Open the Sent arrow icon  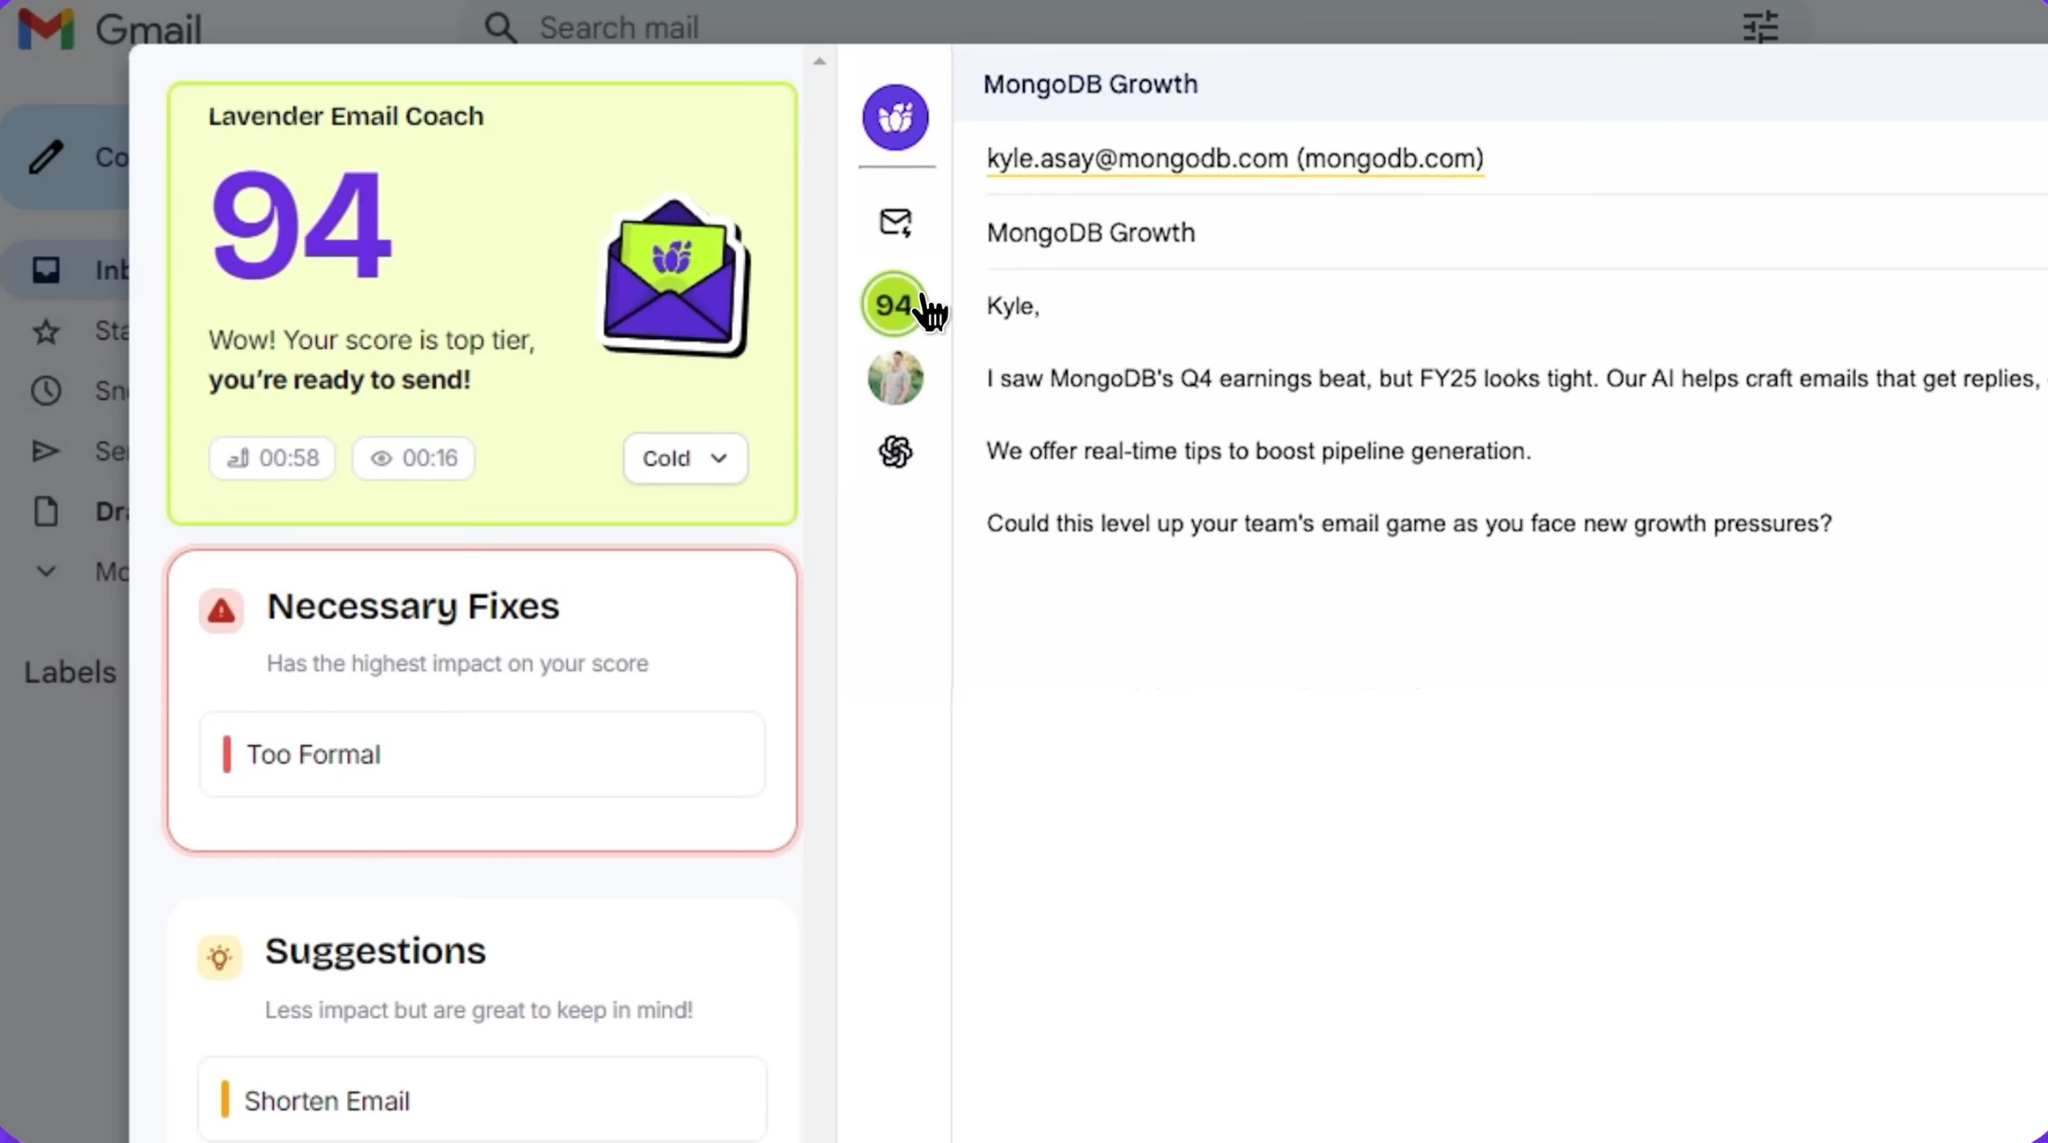[x=46, y=451]
